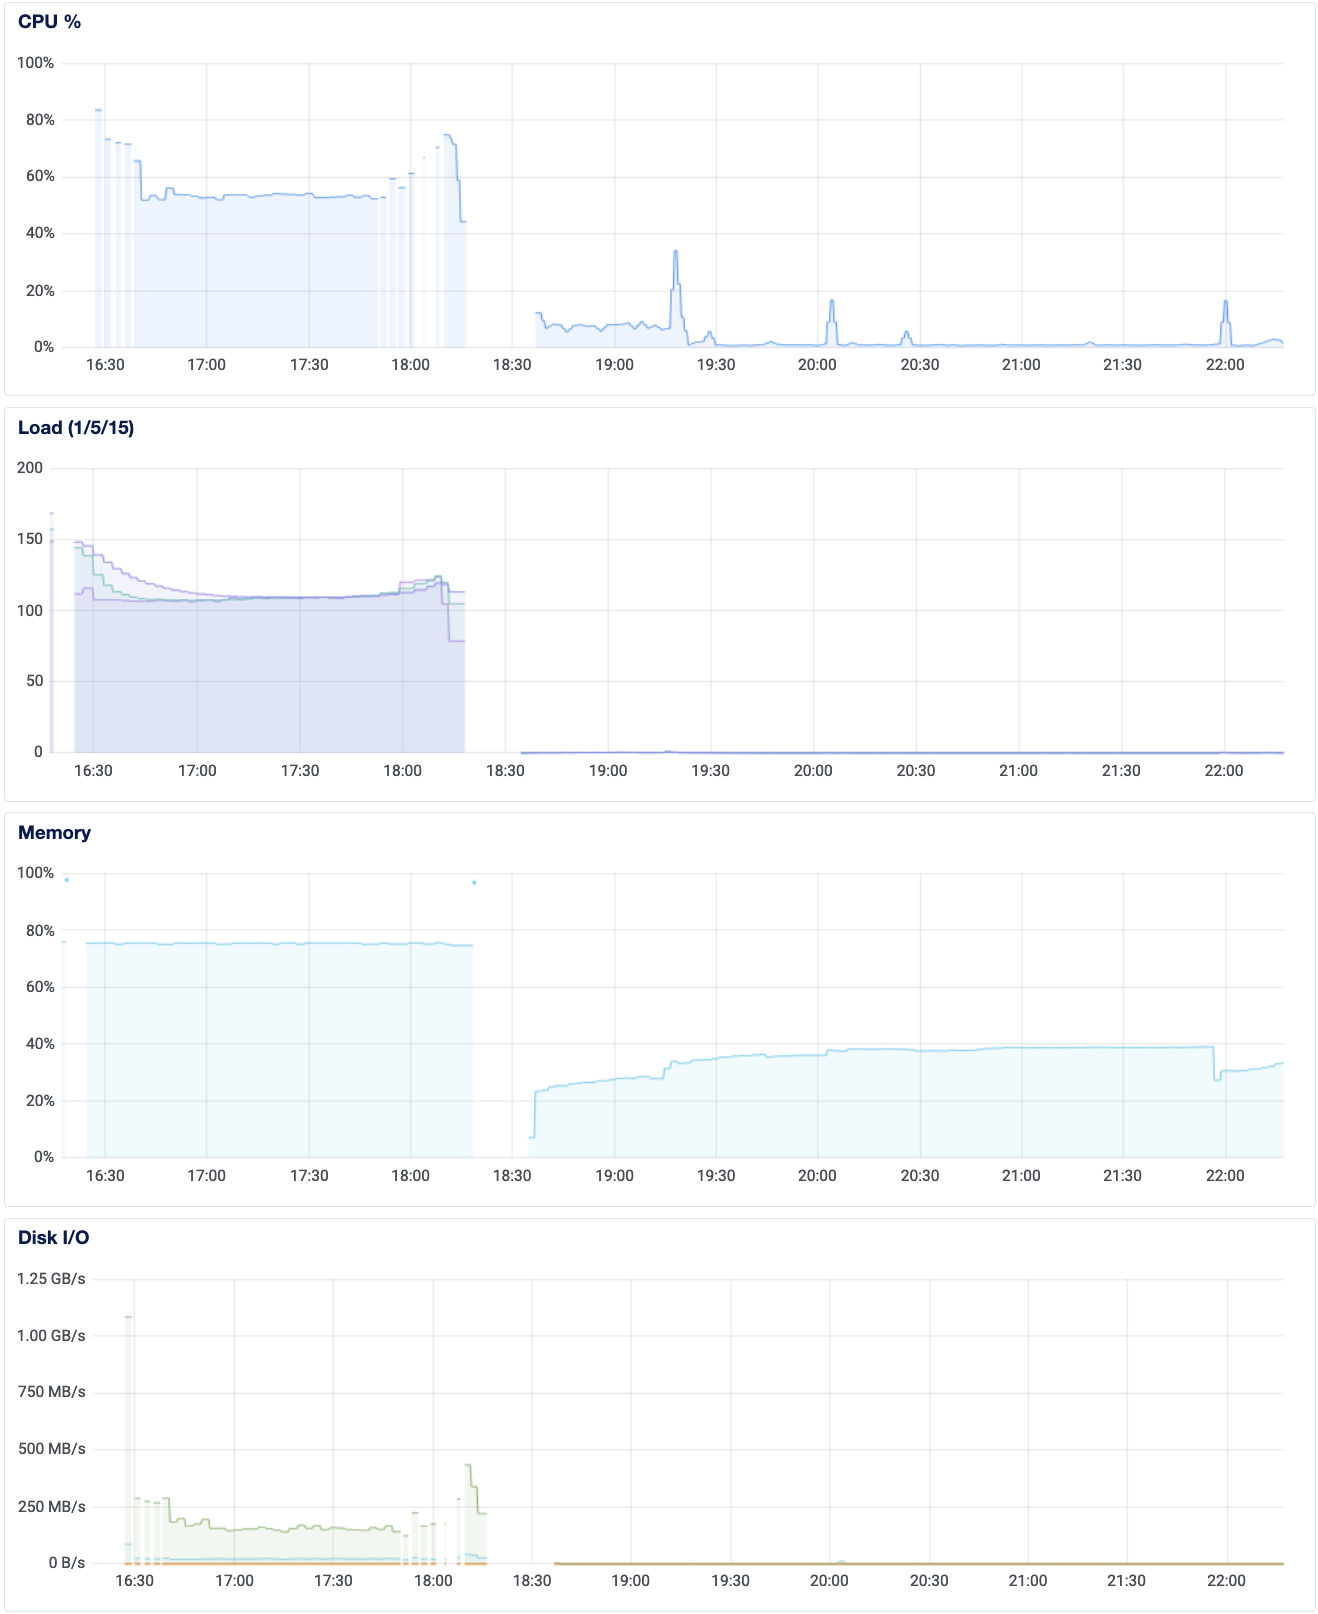Click the 18:30 time label under Disk I/O chart
Screen dimensions: 1318x1614
pyautogui.click(x=532, y=1581)
